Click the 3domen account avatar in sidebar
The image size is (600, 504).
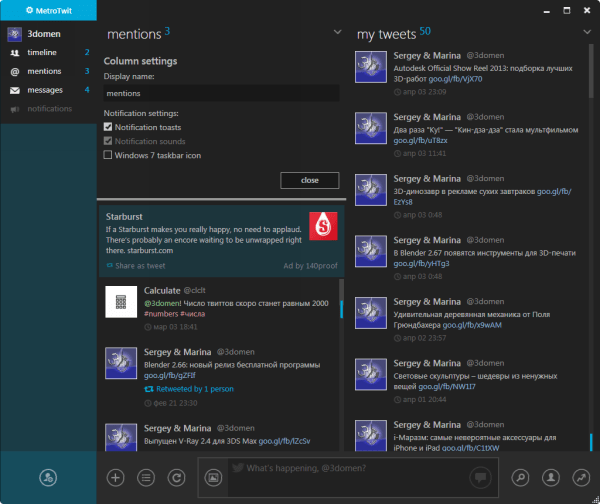coord(15,34)
